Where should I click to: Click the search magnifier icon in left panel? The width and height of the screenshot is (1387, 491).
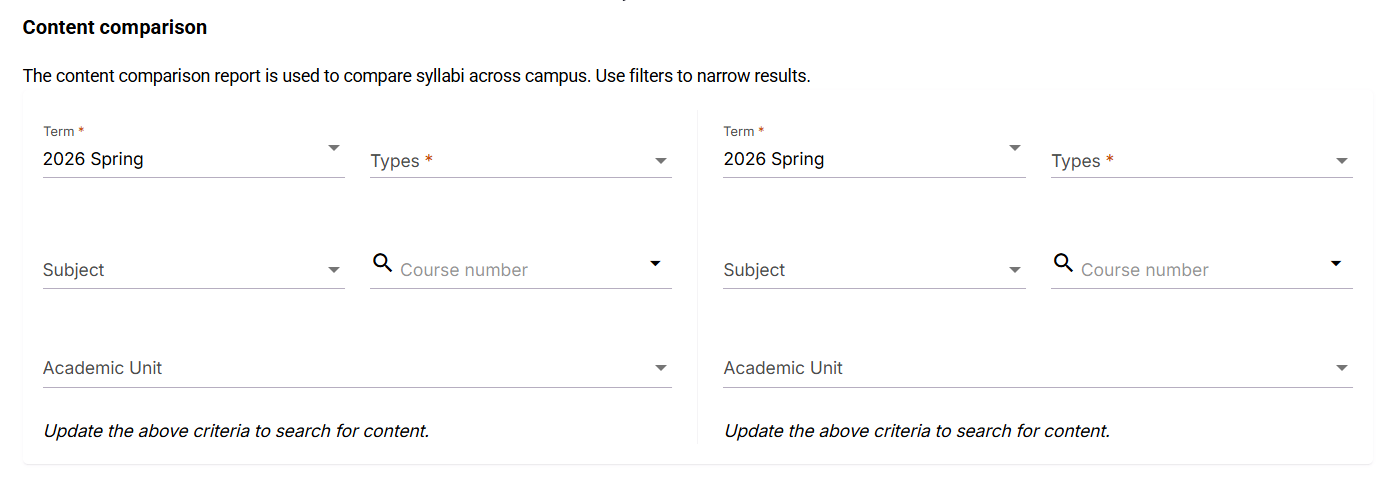382,263
